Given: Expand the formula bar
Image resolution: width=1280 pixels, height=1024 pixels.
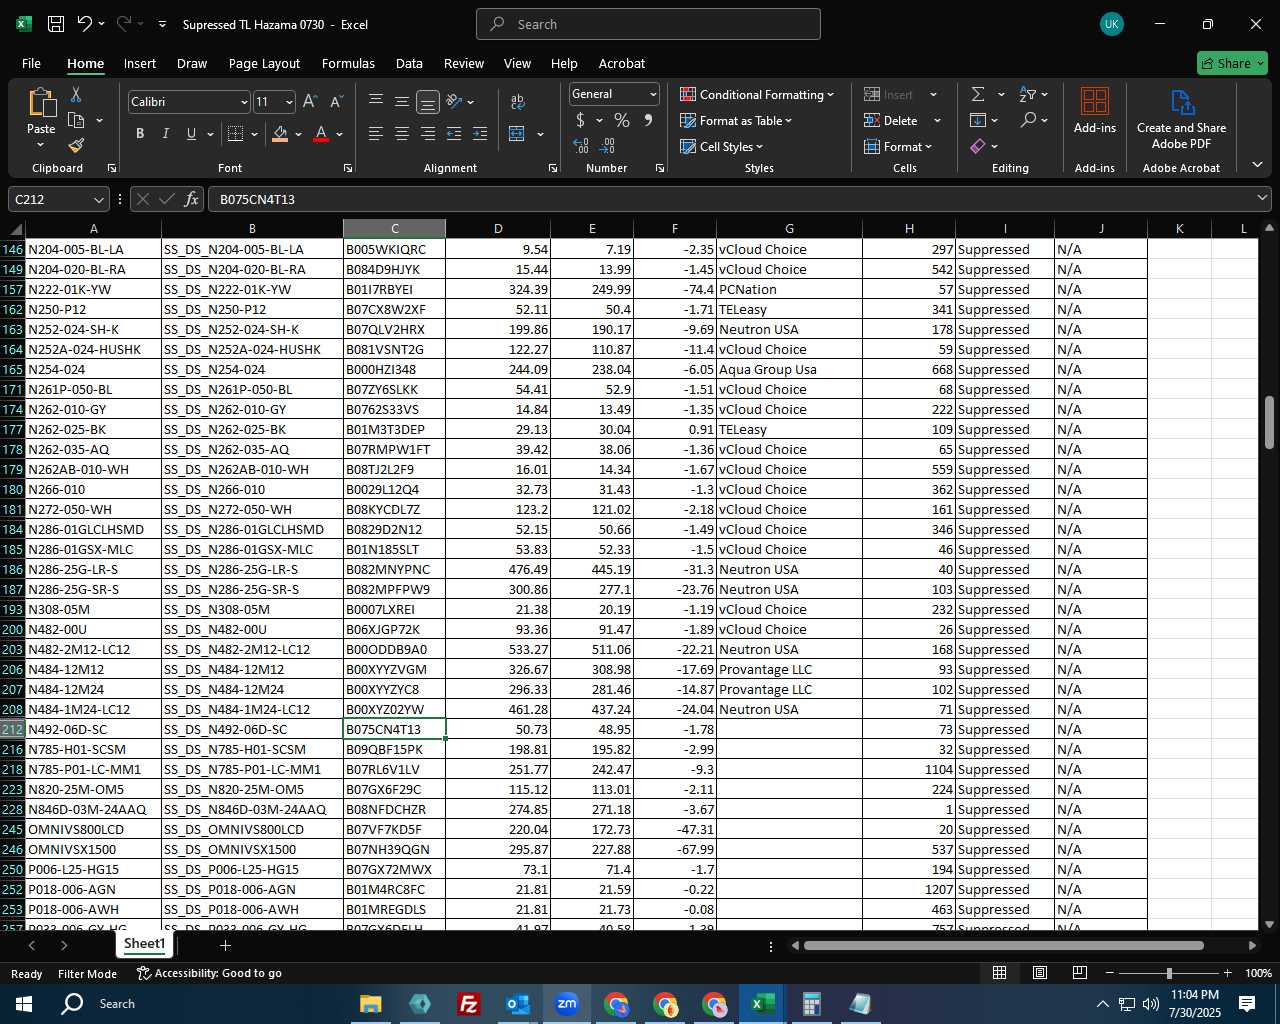Looking at the screenshot, I should 1263,199.
